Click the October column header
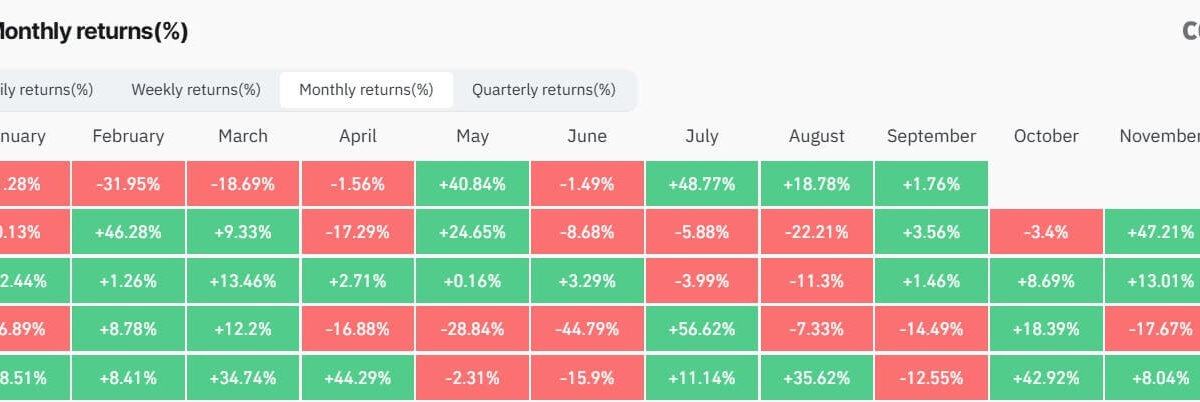Viewport: 1200px width, 402px height. (1046, 136)
